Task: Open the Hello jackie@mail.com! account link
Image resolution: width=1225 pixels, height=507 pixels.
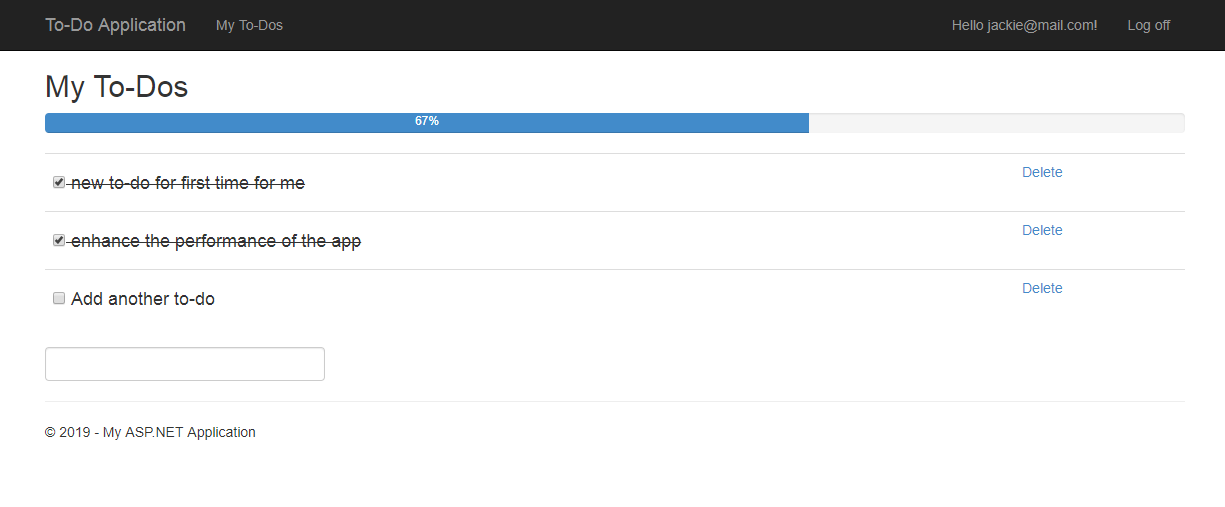Action: click(1024, 25)
